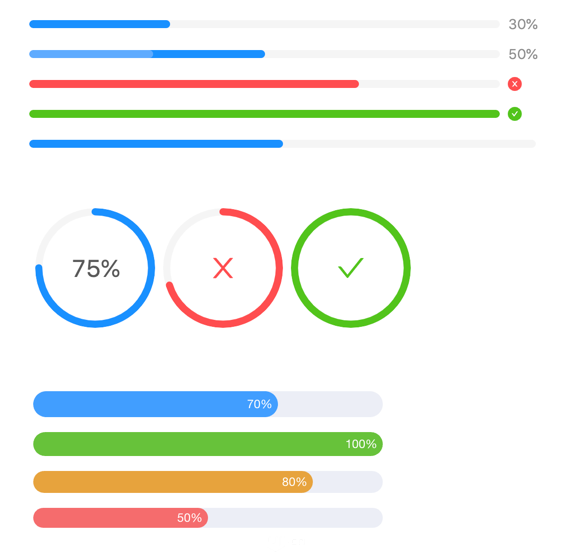
Task: Click the 100% text inside green bar
Action: (x=361, y=444)
